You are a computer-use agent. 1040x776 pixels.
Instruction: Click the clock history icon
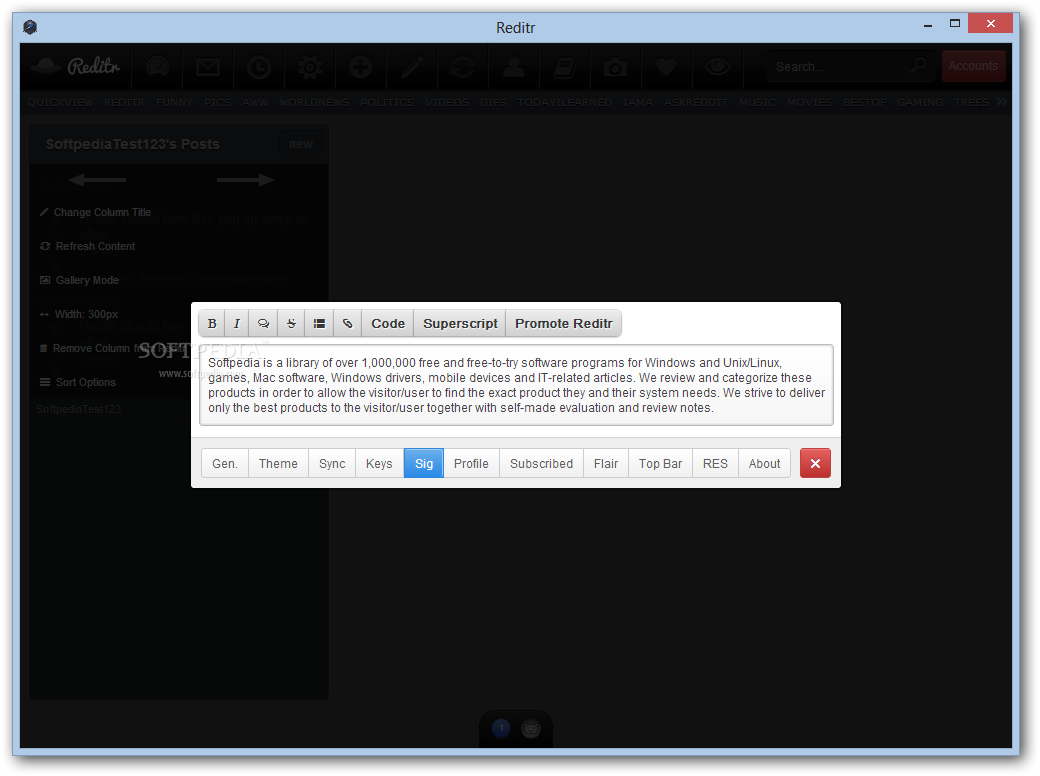259,67
